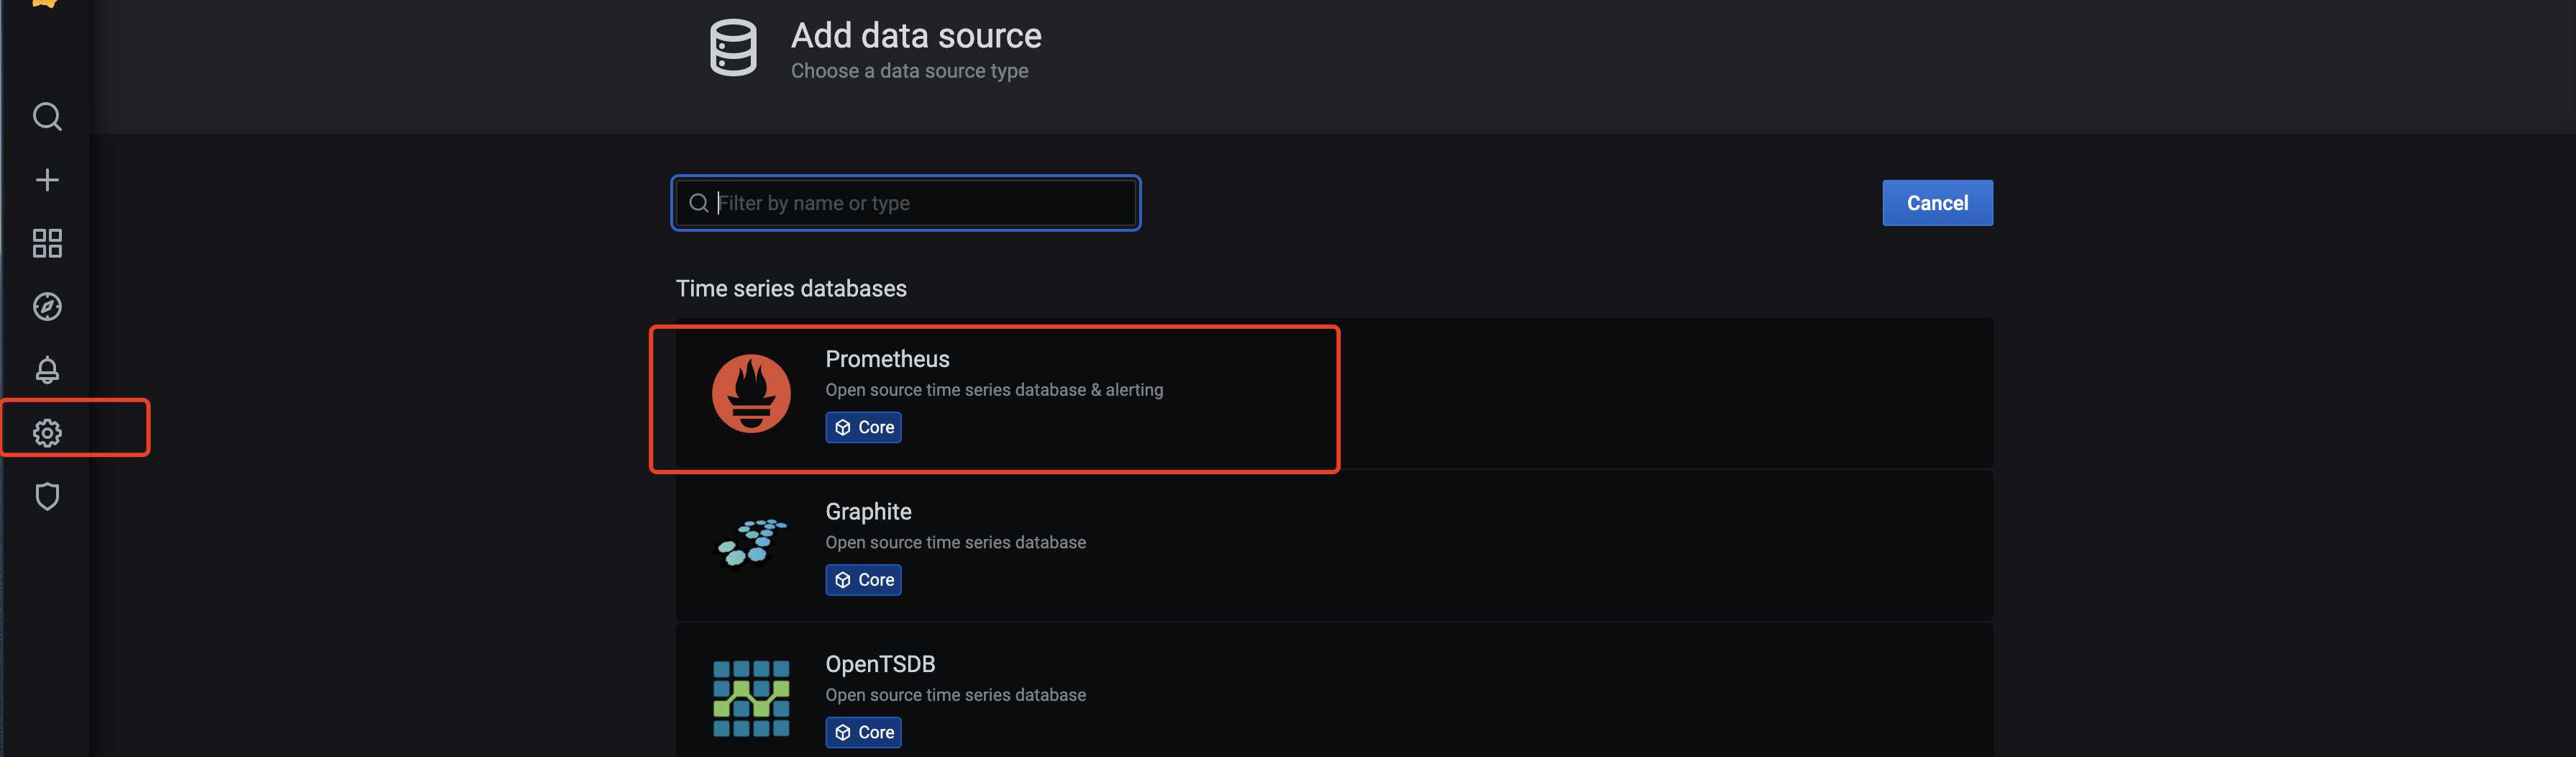
Task: Click the Create plus icon in the sidebar
Action: (47, 180)
